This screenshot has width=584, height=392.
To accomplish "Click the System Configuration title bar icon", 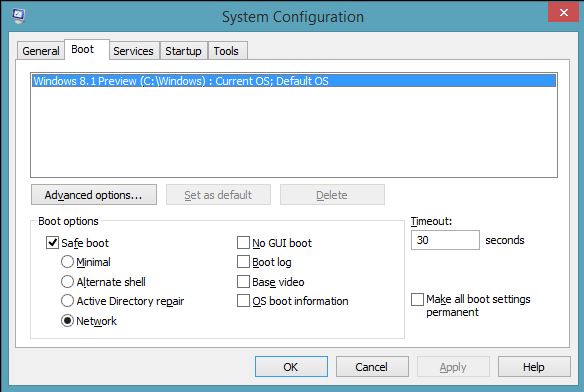I will (x=18, y=16).
